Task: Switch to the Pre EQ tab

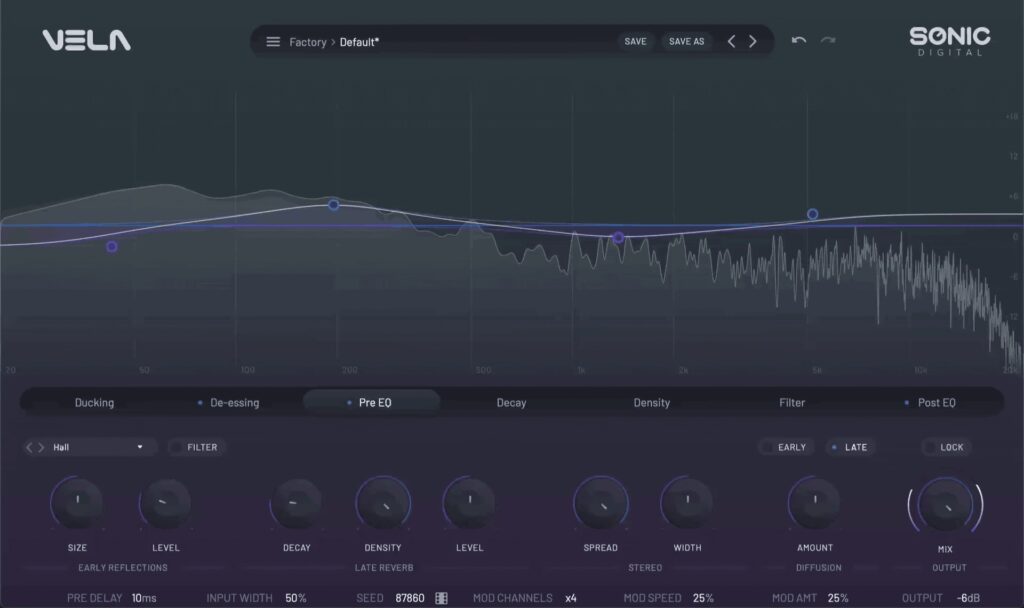Action: tap(372, 402)
